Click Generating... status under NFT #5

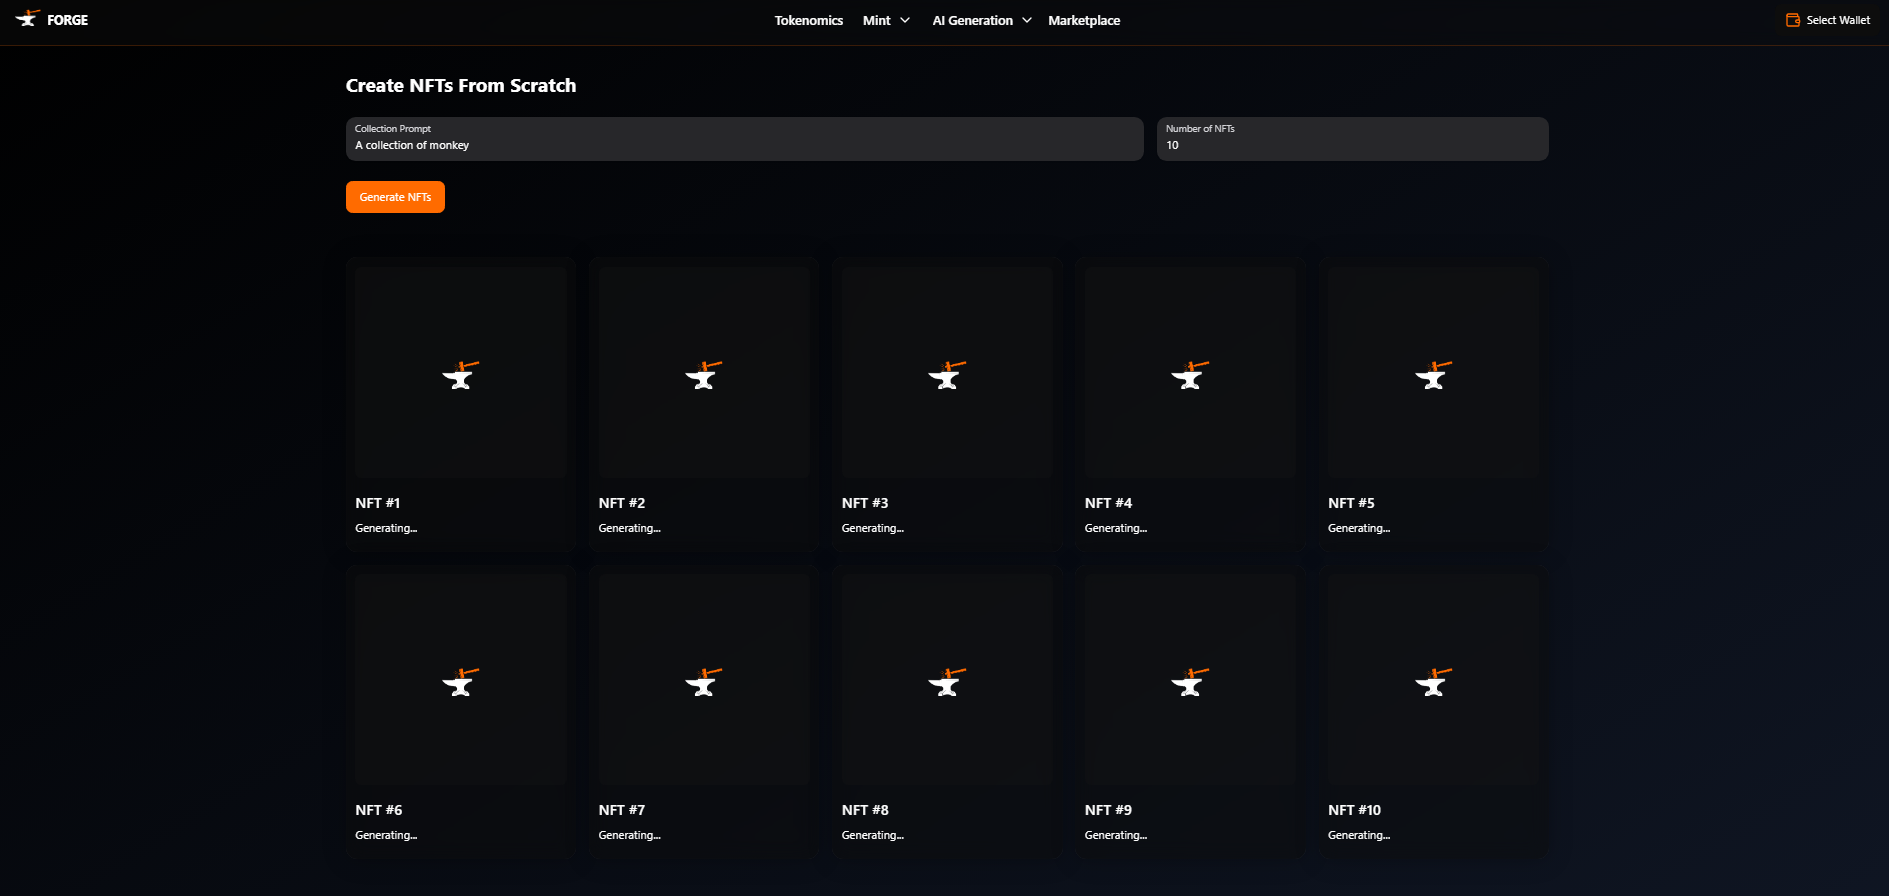1359,528
